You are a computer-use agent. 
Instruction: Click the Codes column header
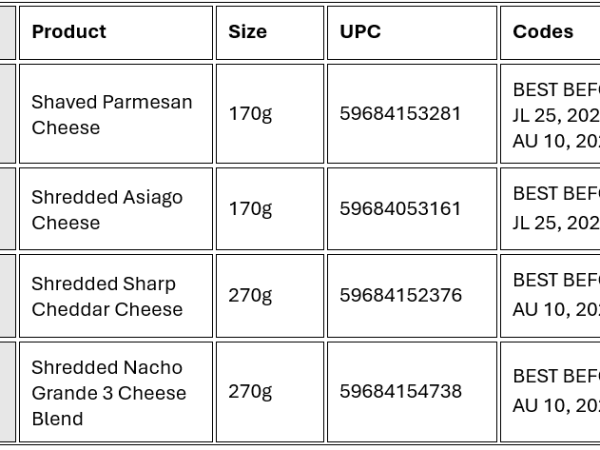[545, 32]
